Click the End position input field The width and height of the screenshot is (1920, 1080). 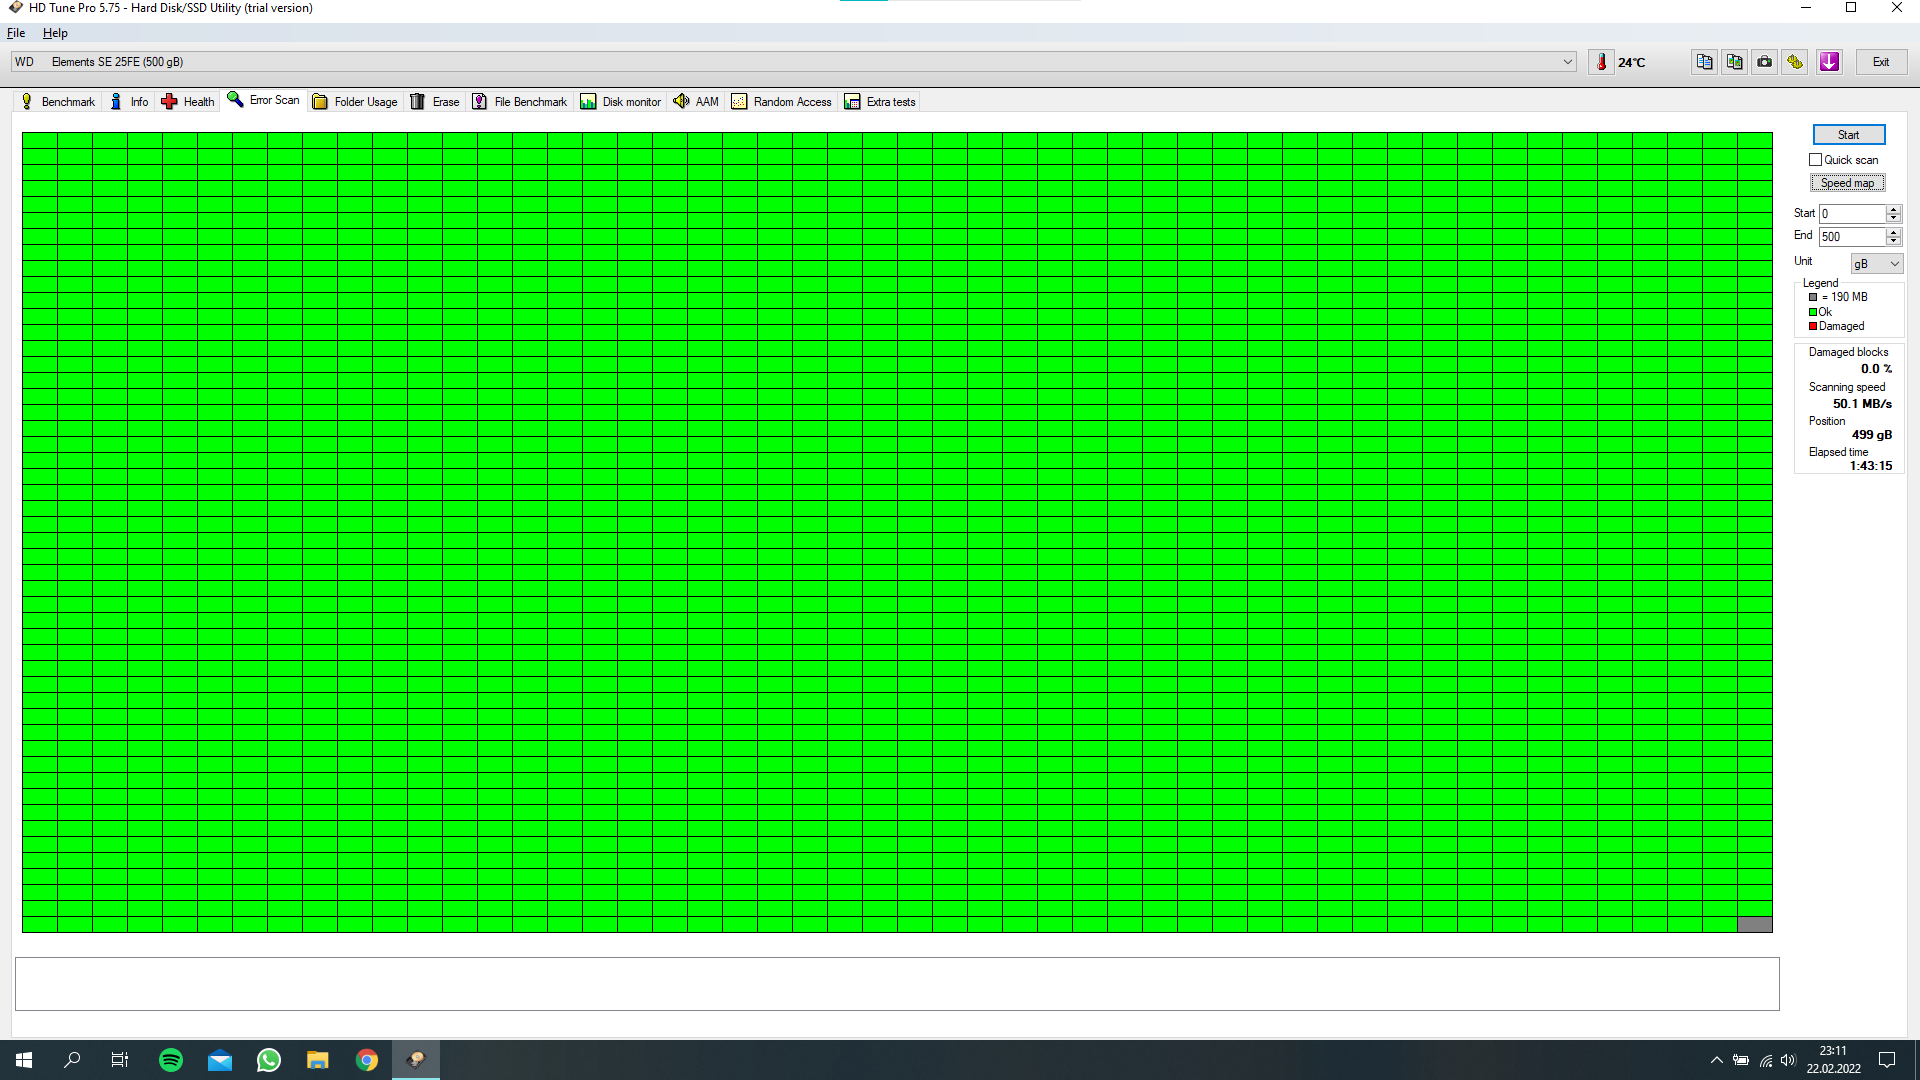(1851, 237)
